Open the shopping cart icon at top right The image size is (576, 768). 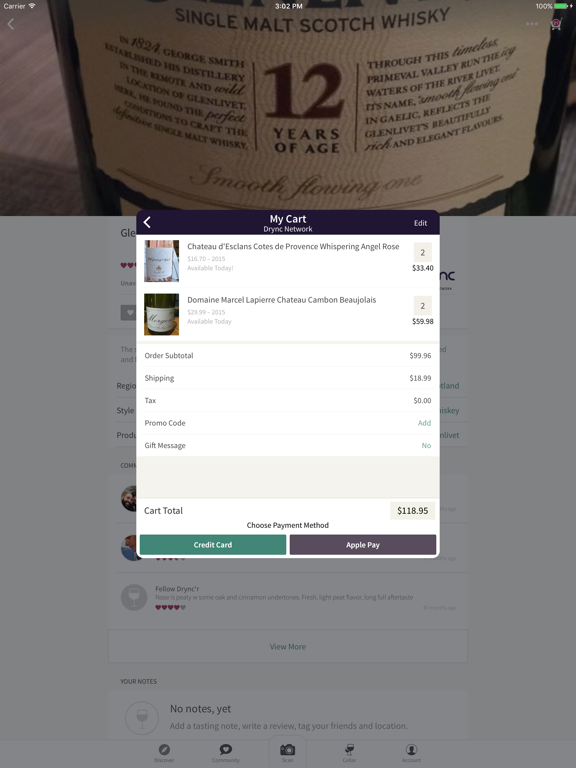tap(556, 24)
